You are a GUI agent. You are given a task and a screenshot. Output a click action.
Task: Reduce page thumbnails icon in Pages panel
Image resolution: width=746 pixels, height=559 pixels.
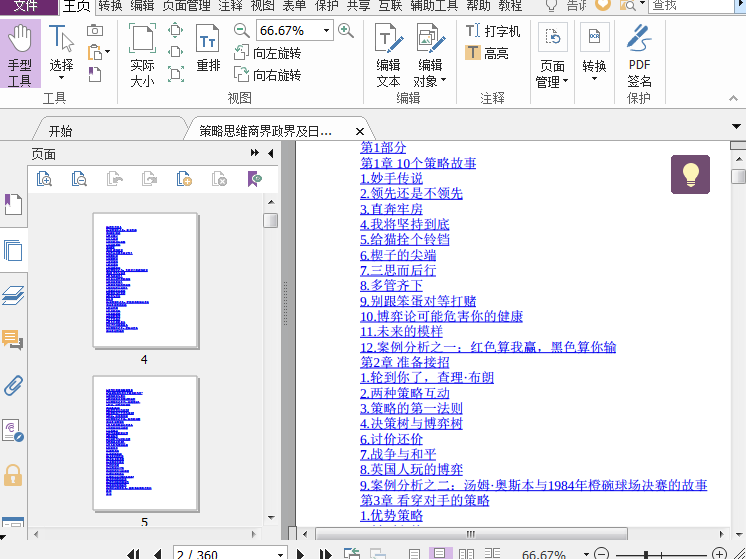click(x=79, y=179)
